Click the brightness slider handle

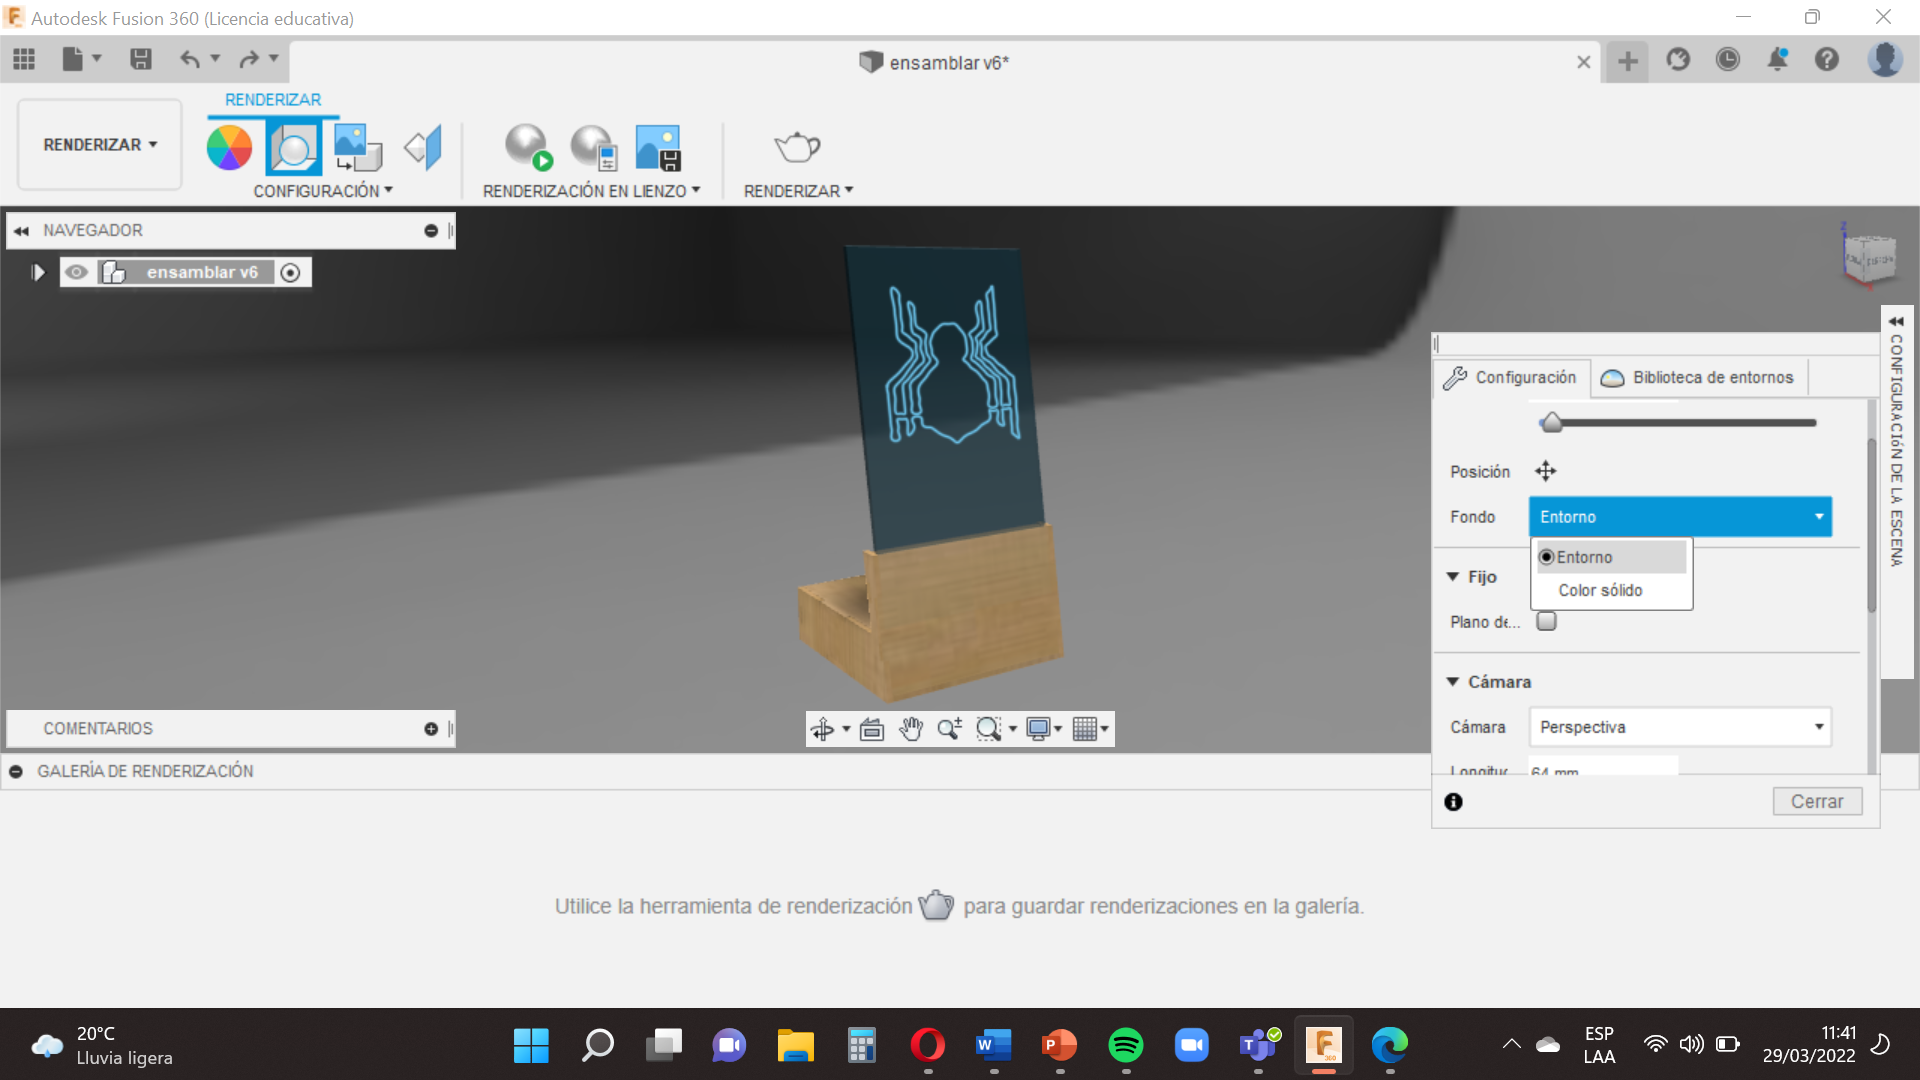coord(1552,423)
